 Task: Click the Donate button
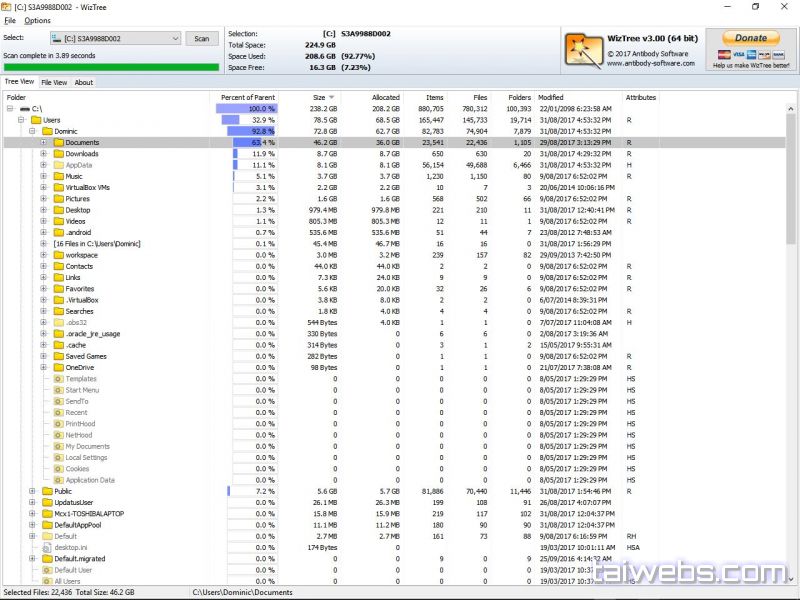coord(750,38)
